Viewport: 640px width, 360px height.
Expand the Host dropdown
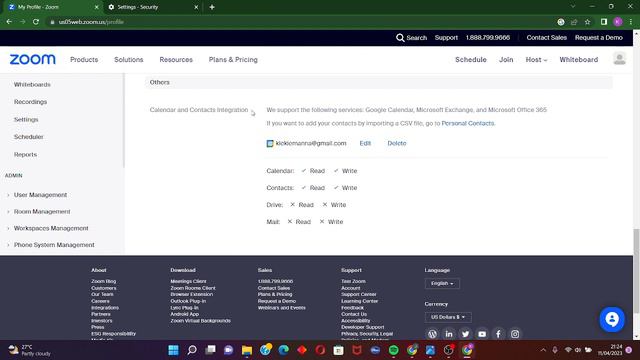pos(536,60)
